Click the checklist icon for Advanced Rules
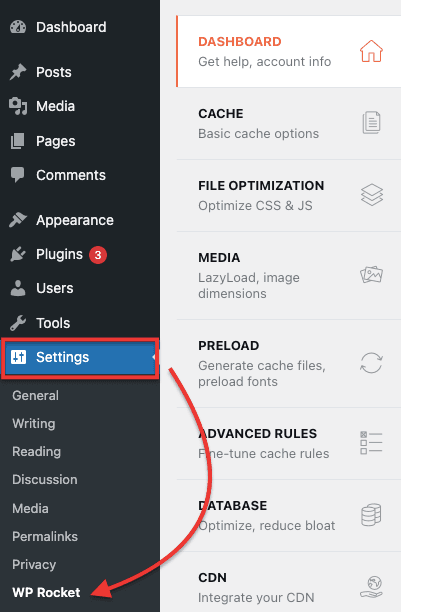Image resolution: width=421 pixels, height=612 pixels. [371, 443]
